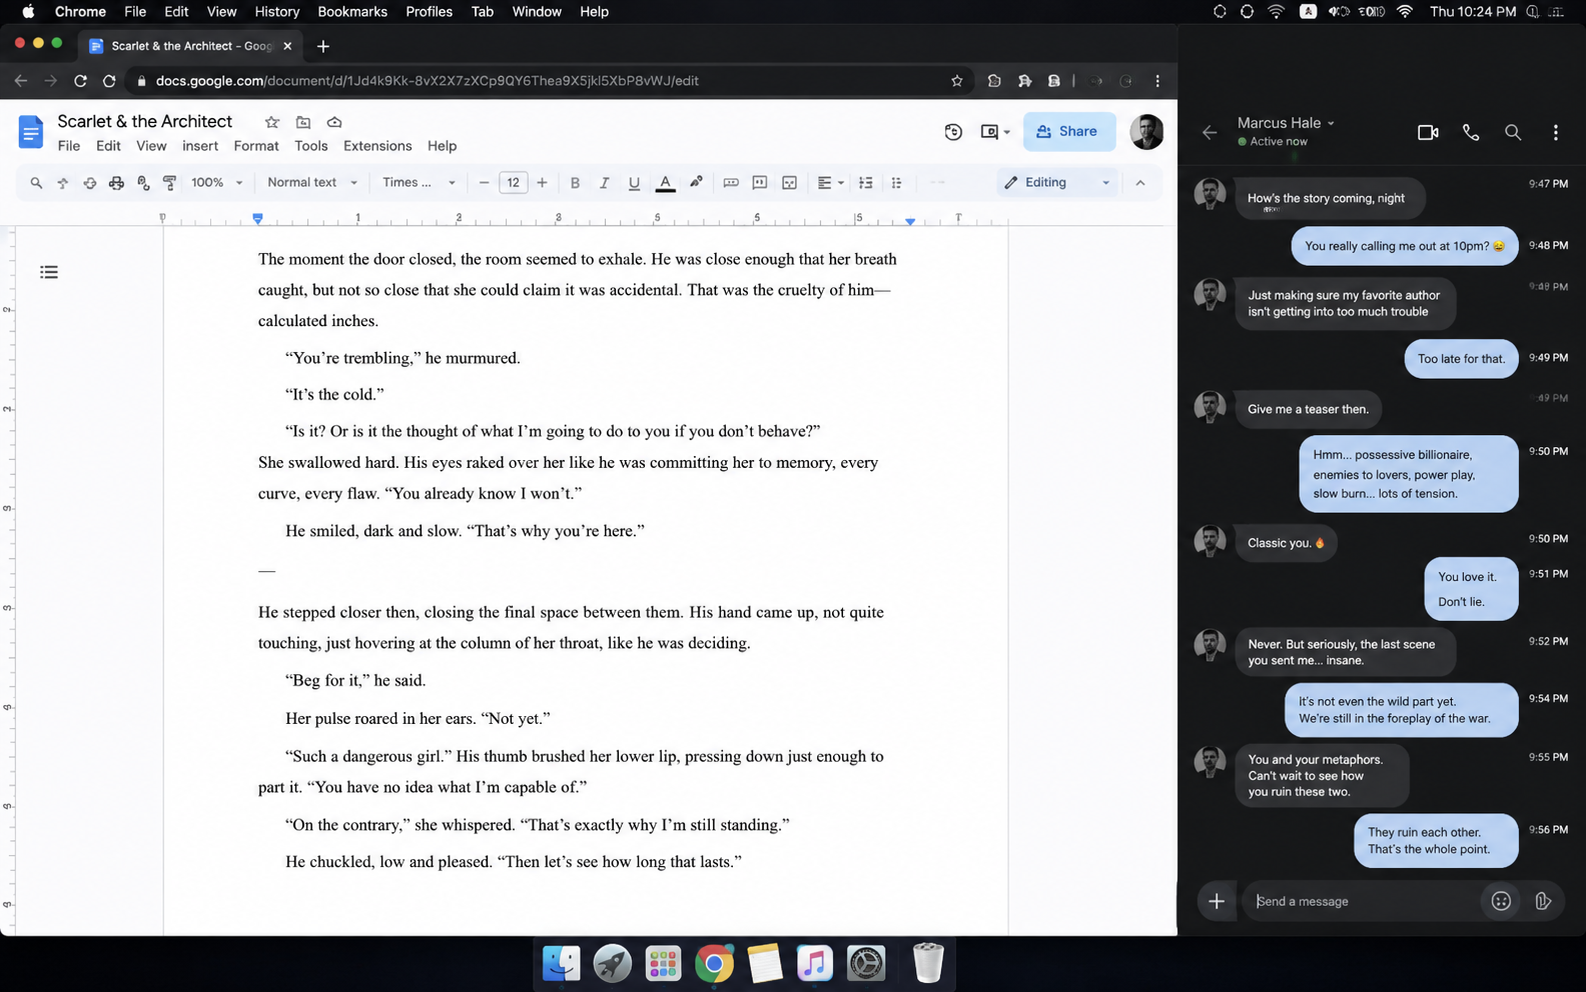The image size is (1586, 992).
Task: Open the Docs Tools menu
Action: pos(311,146)
